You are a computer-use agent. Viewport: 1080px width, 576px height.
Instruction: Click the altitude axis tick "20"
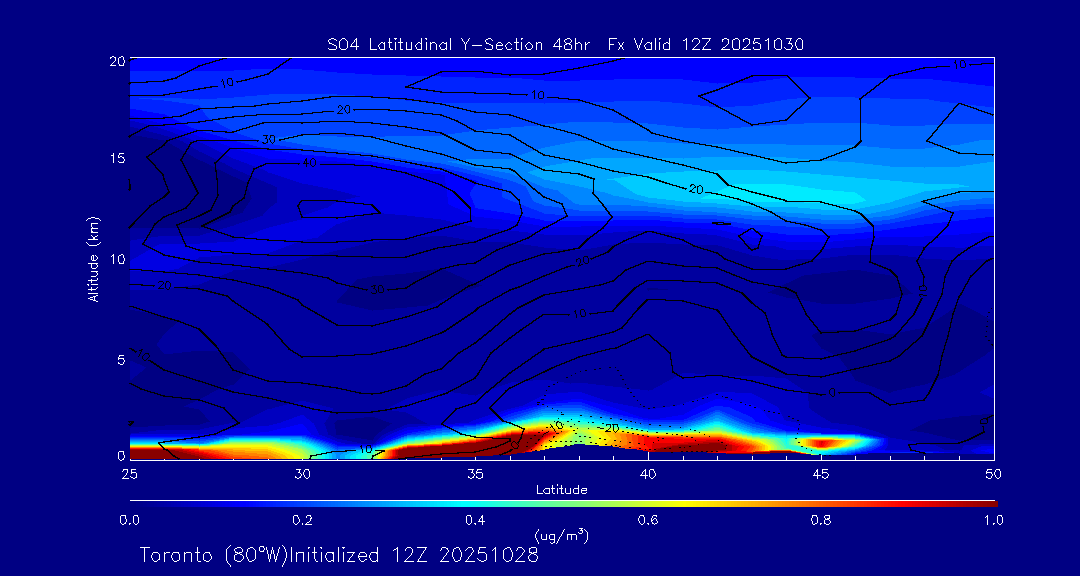(116, 60)
